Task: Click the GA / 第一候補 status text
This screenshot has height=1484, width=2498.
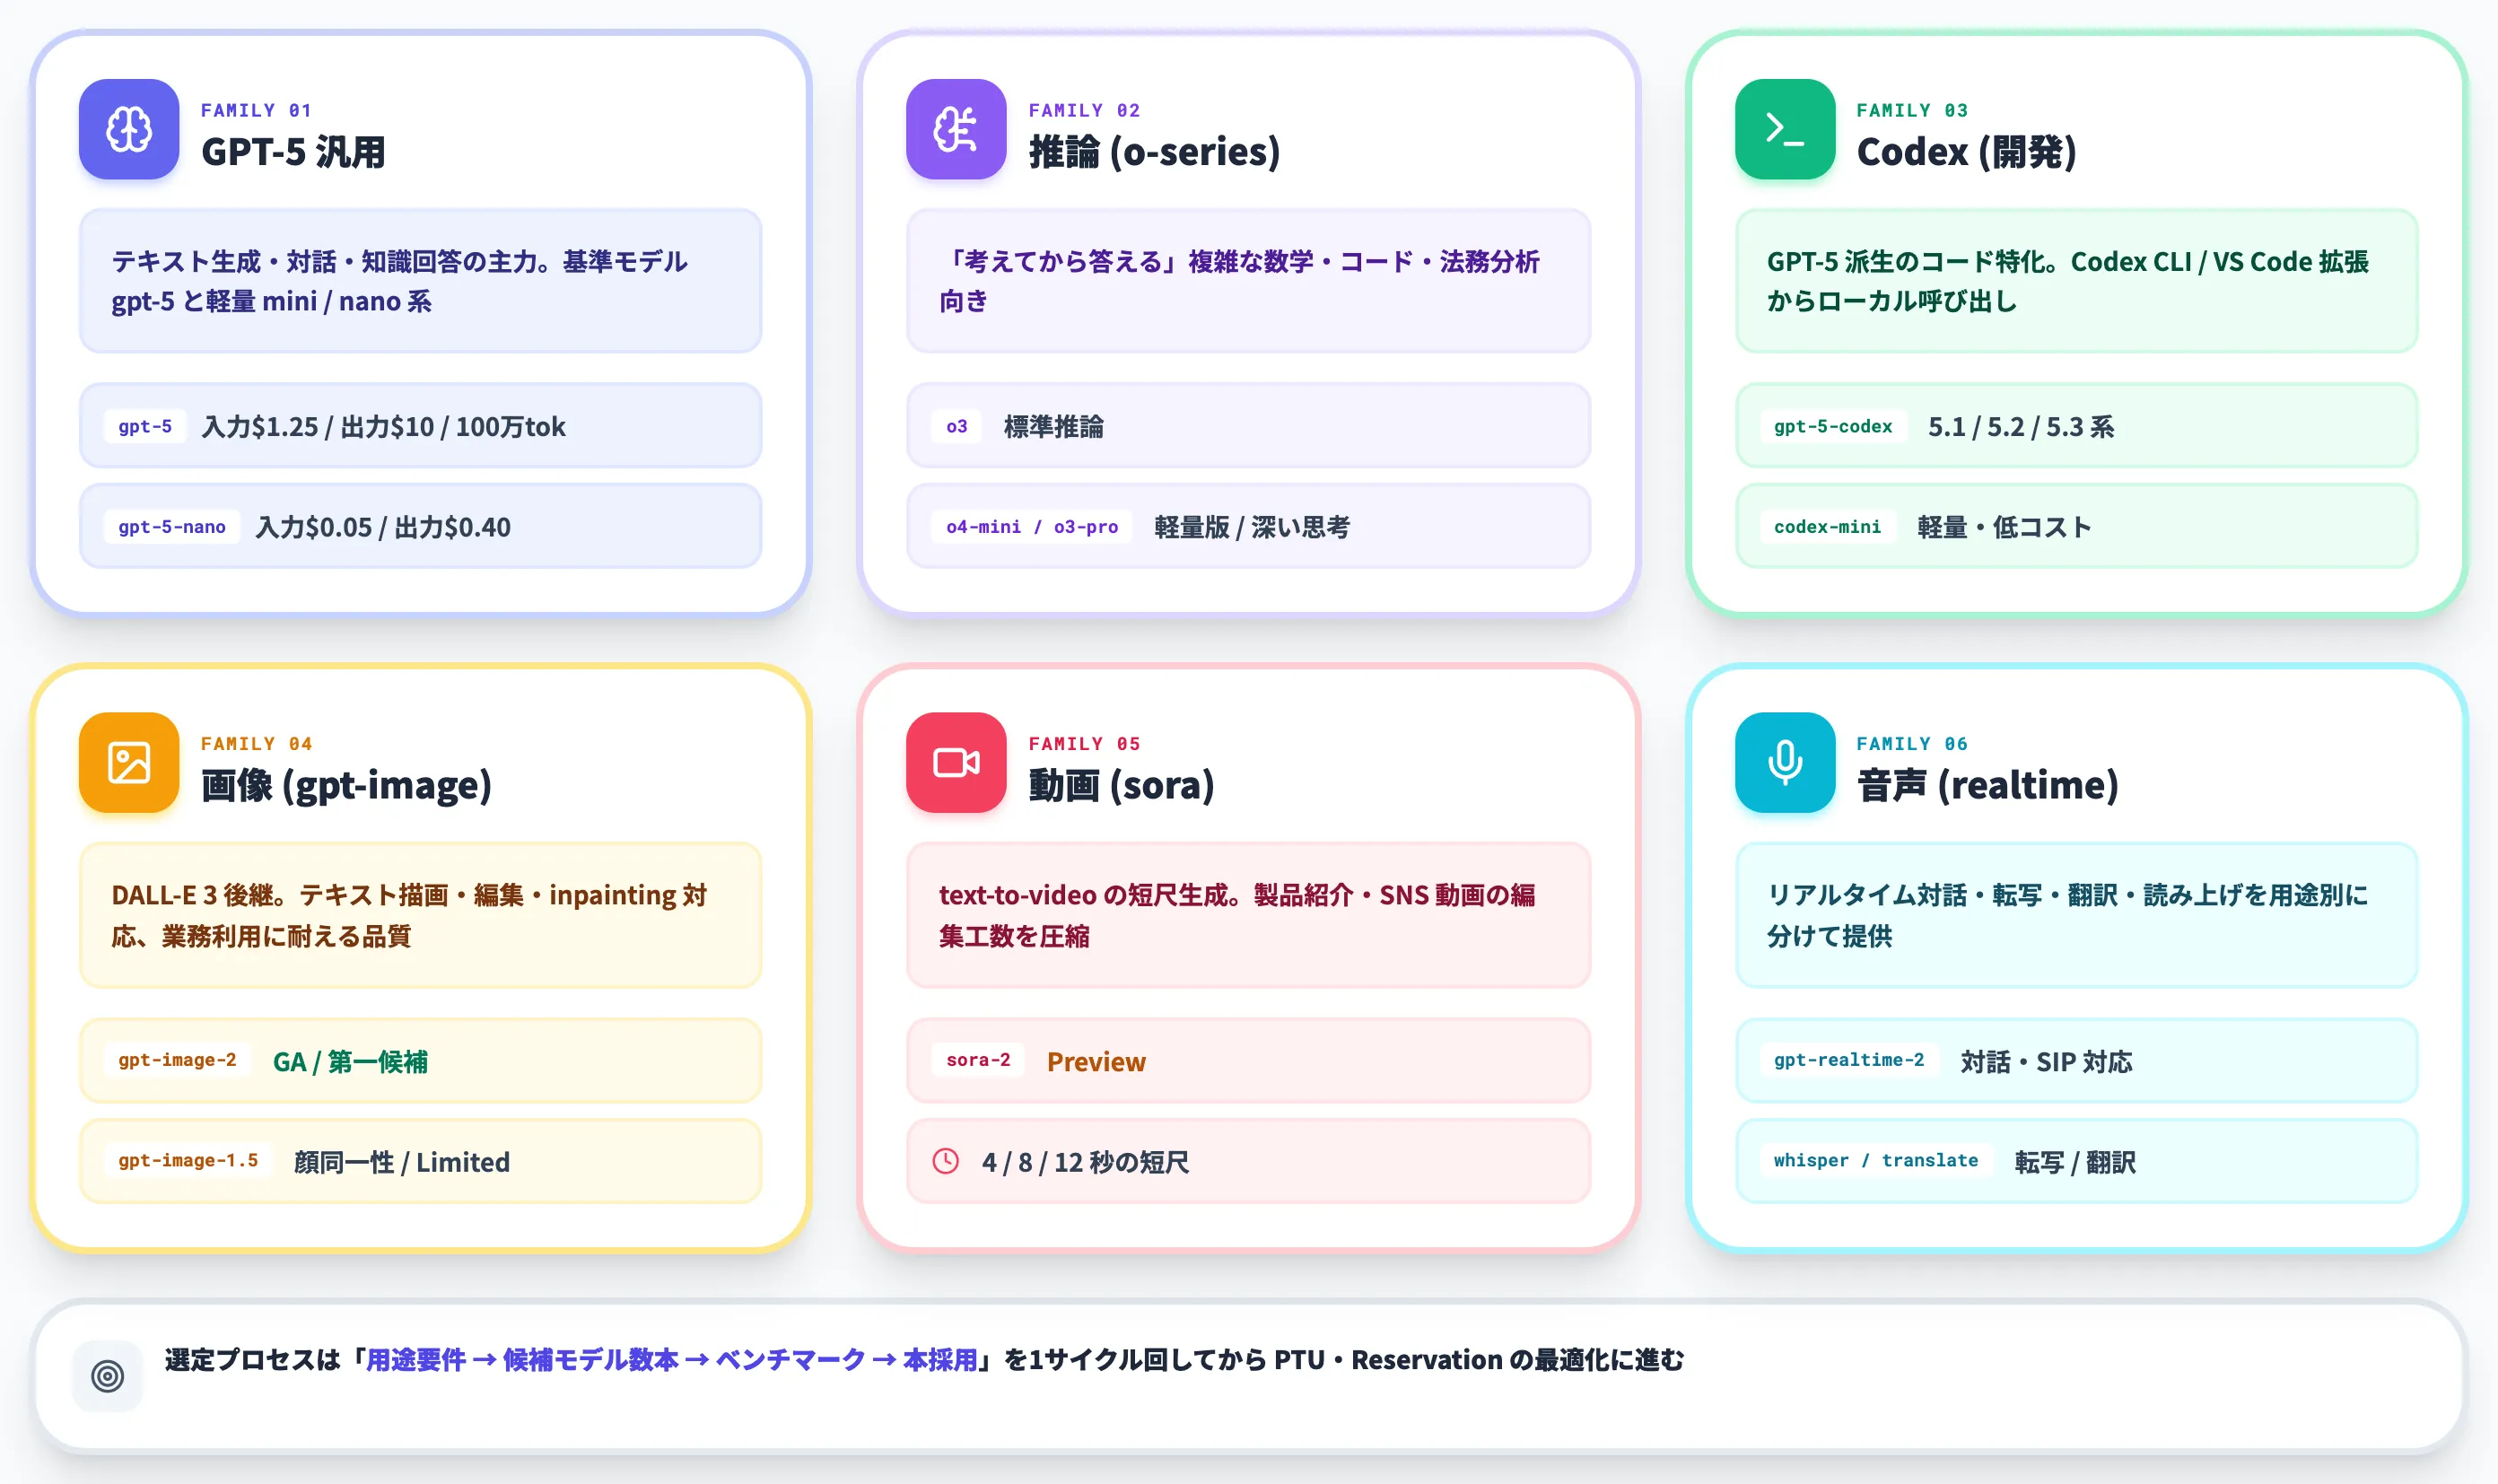Action: click(x=350, y=1061)
